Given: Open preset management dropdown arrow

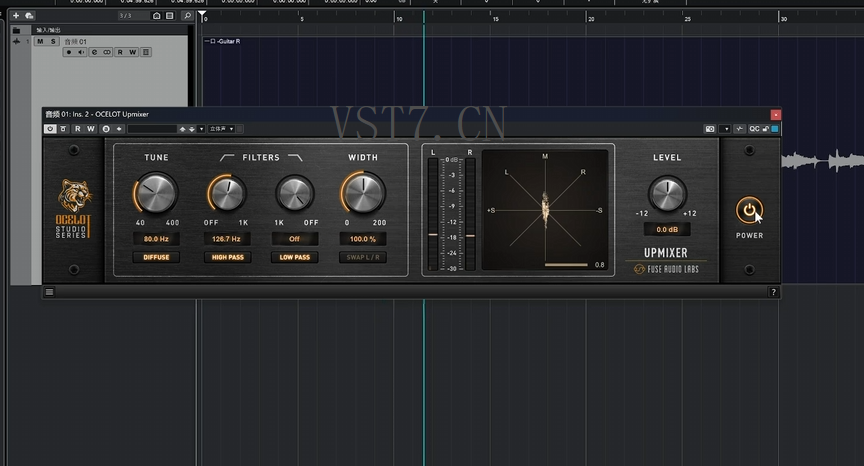Looking at the screenshot, I should (x=201, y=129).
